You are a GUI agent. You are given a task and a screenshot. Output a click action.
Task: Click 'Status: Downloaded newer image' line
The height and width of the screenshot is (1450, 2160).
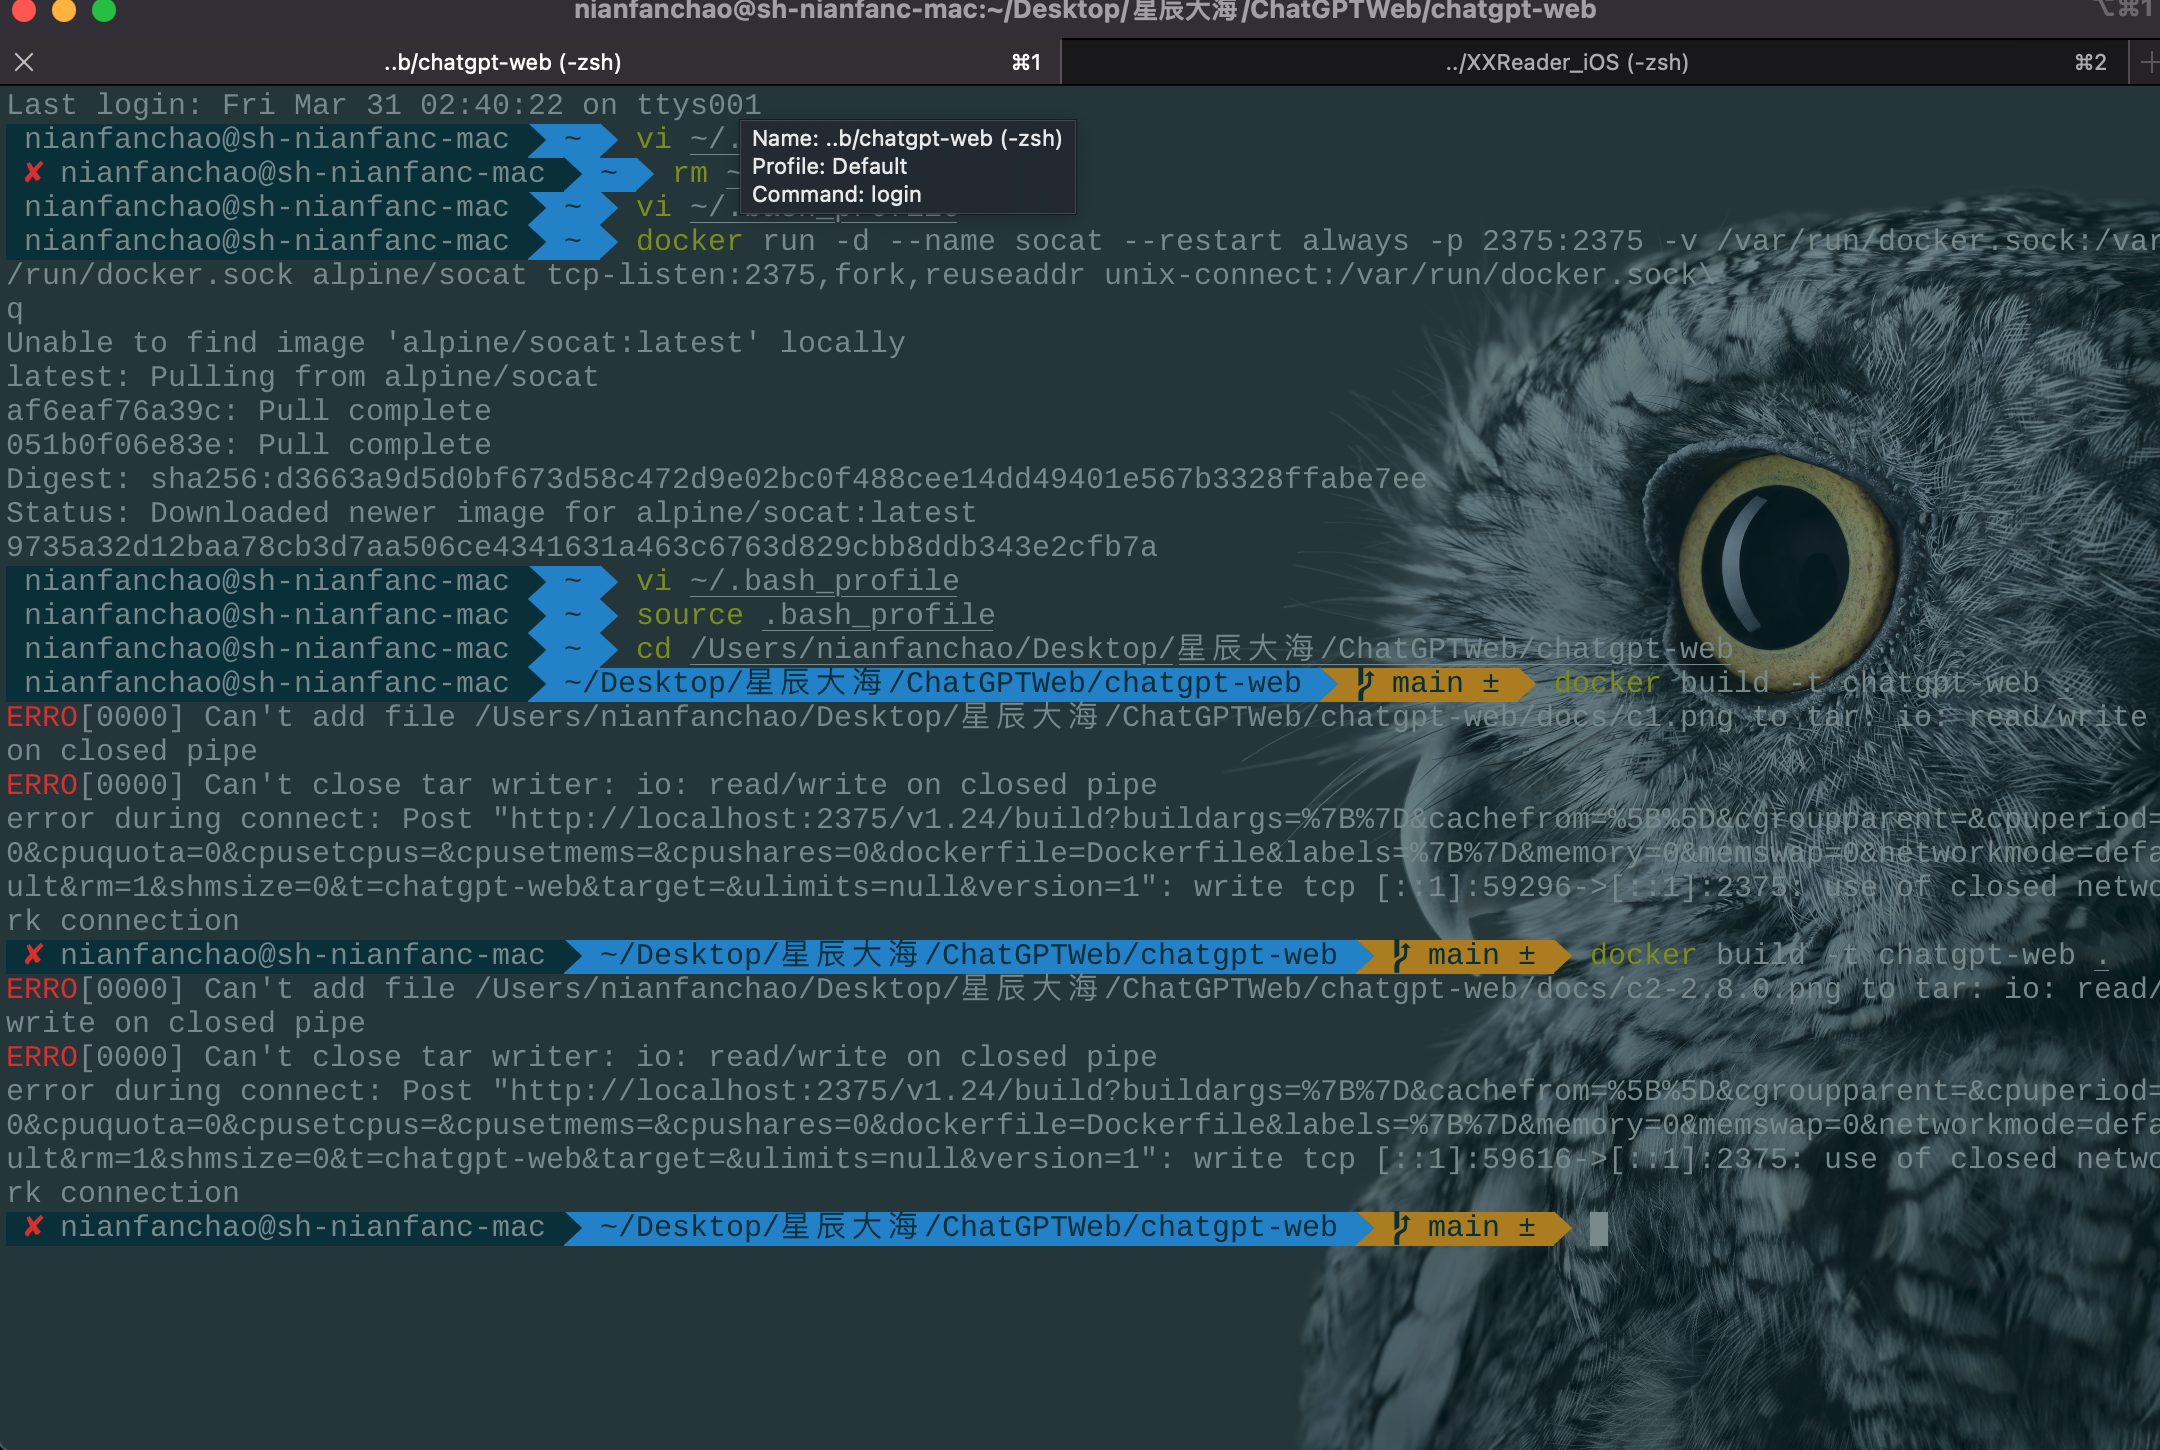coord(491,513)
